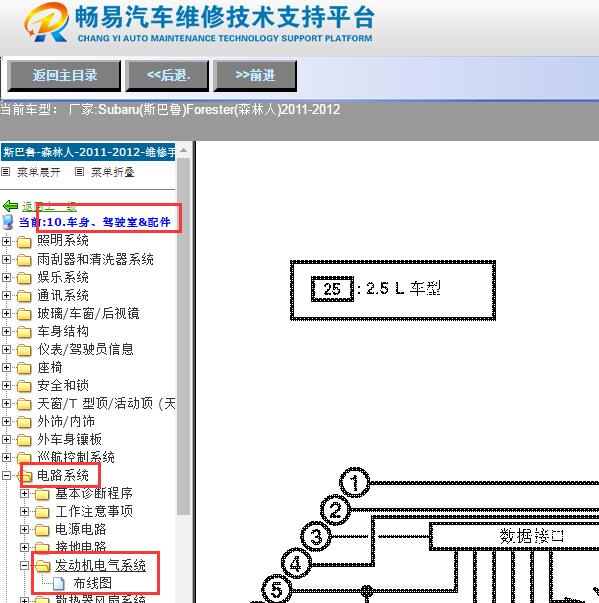The height and width of the screenshot is (603, 599).
Task: Expand the 雨刮器和清洗器系统 node
Action: (6, 259)
